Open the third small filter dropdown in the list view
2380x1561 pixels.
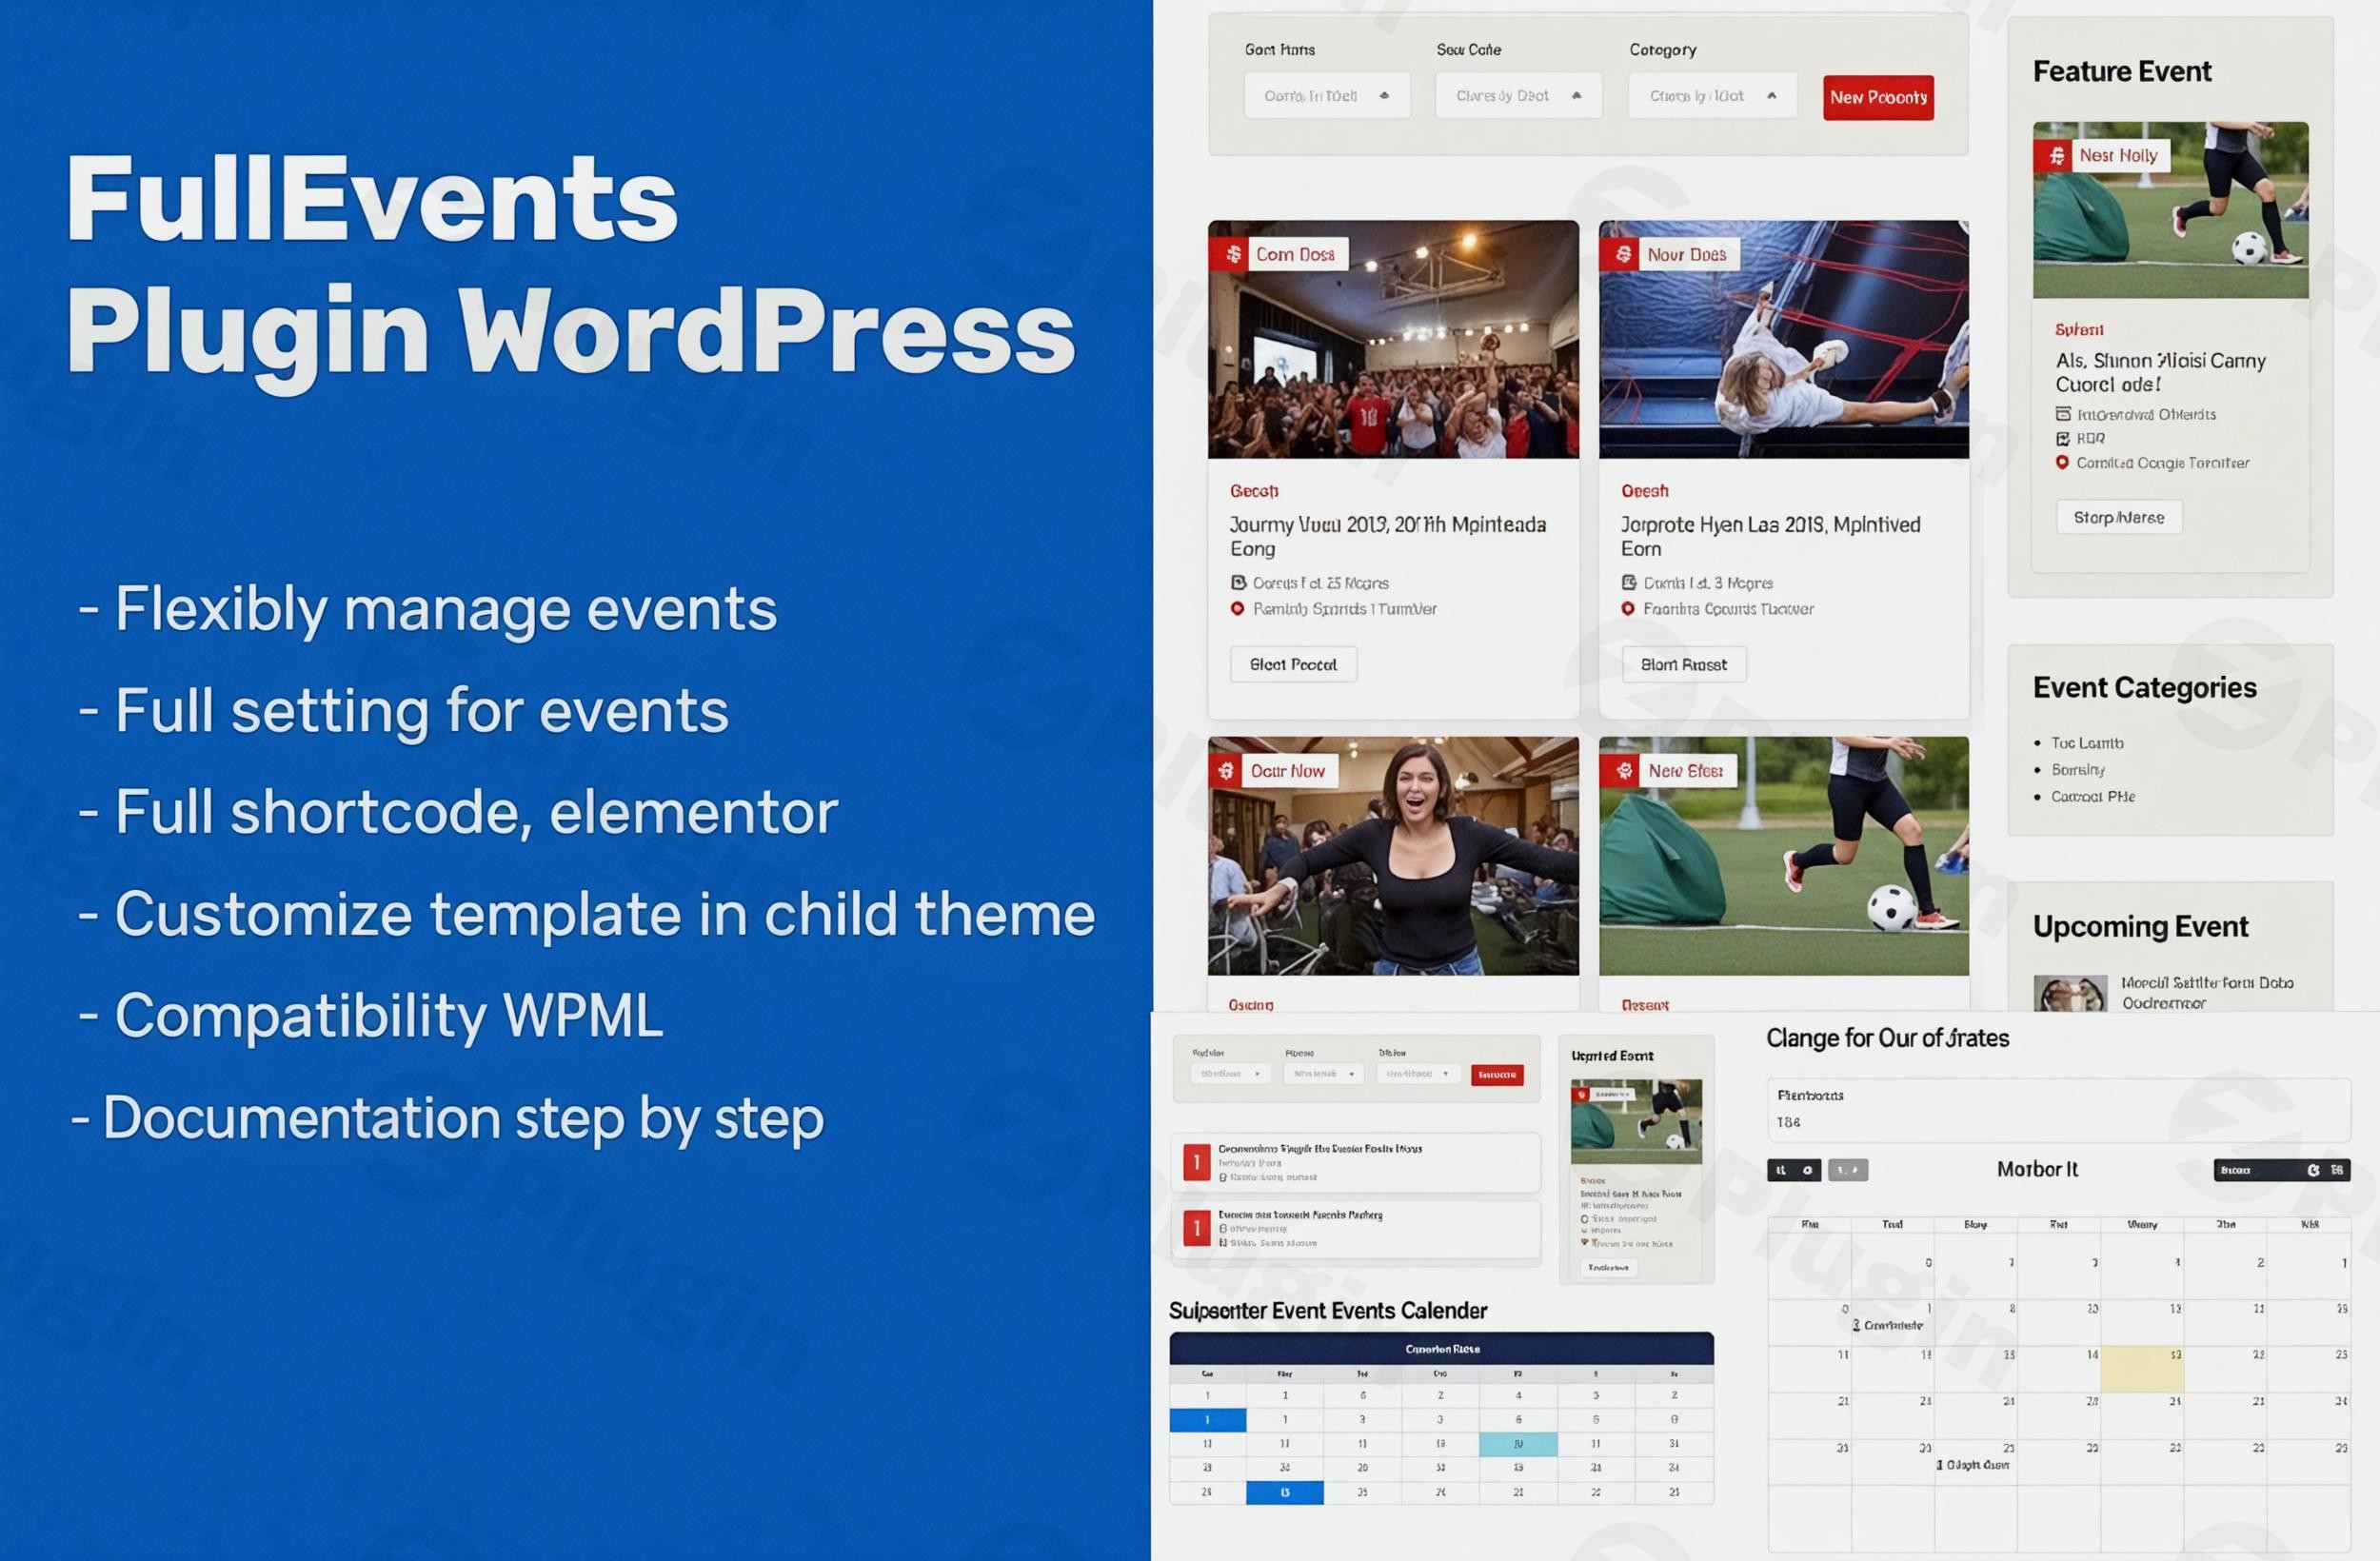click(1418, 1074)
